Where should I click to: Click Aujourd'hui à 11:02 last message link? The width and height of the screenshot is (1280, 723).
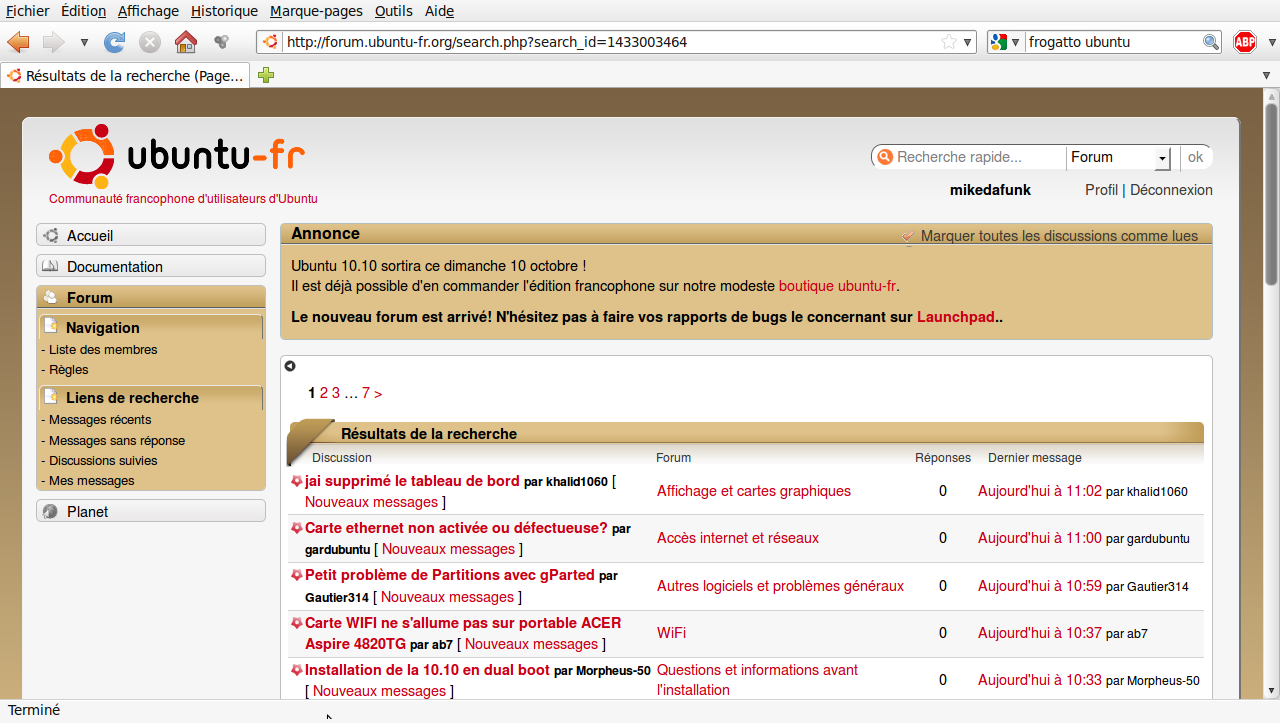[1040, 491]
